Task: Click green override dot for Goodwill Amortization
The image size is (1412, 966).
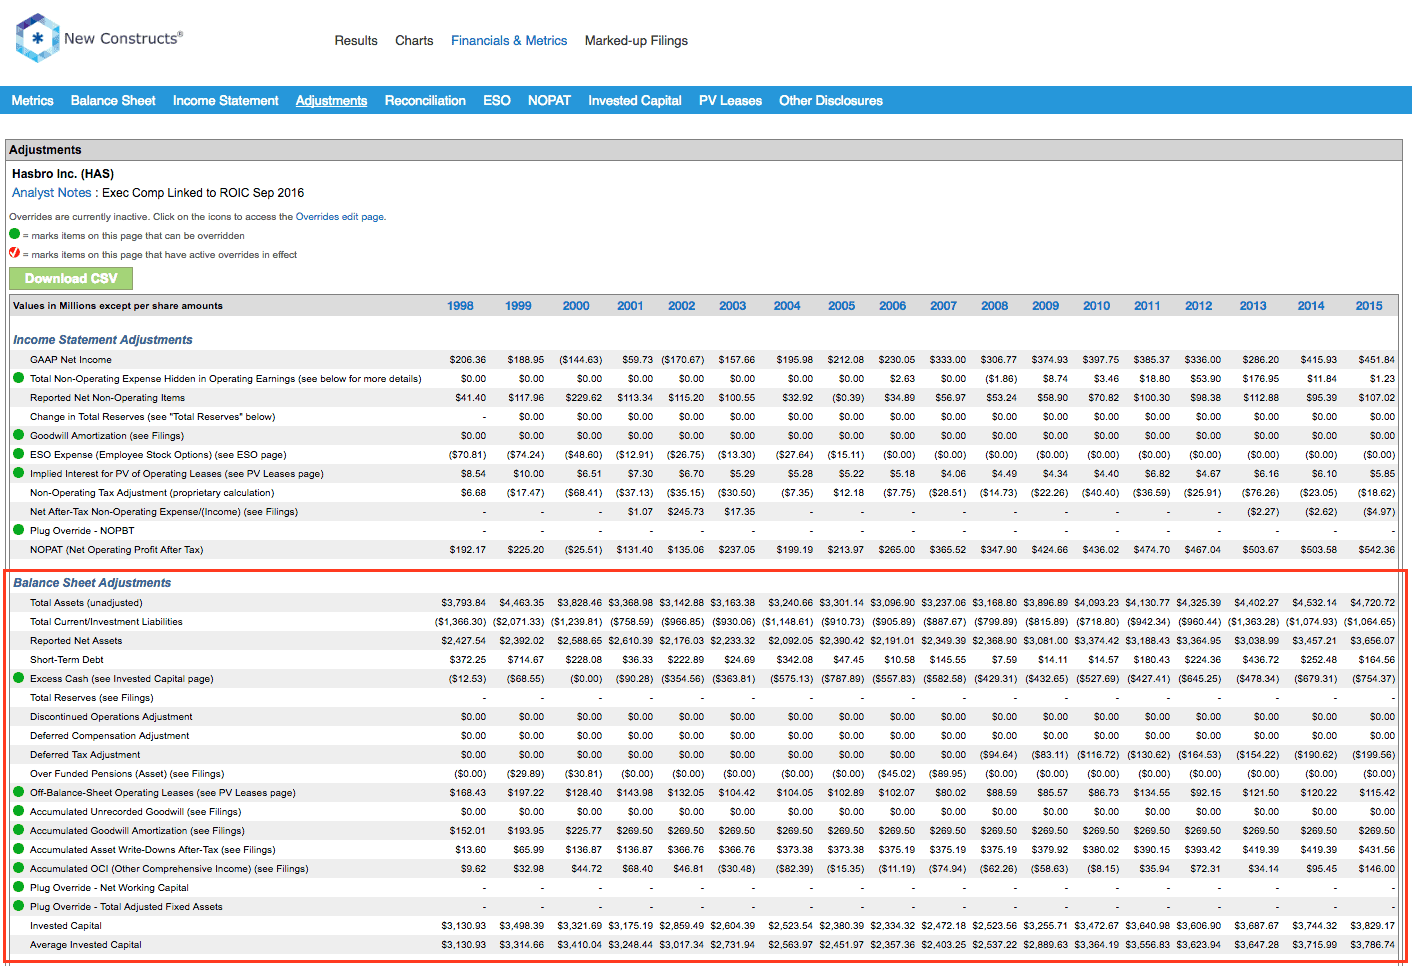Action: pos(18,435)
